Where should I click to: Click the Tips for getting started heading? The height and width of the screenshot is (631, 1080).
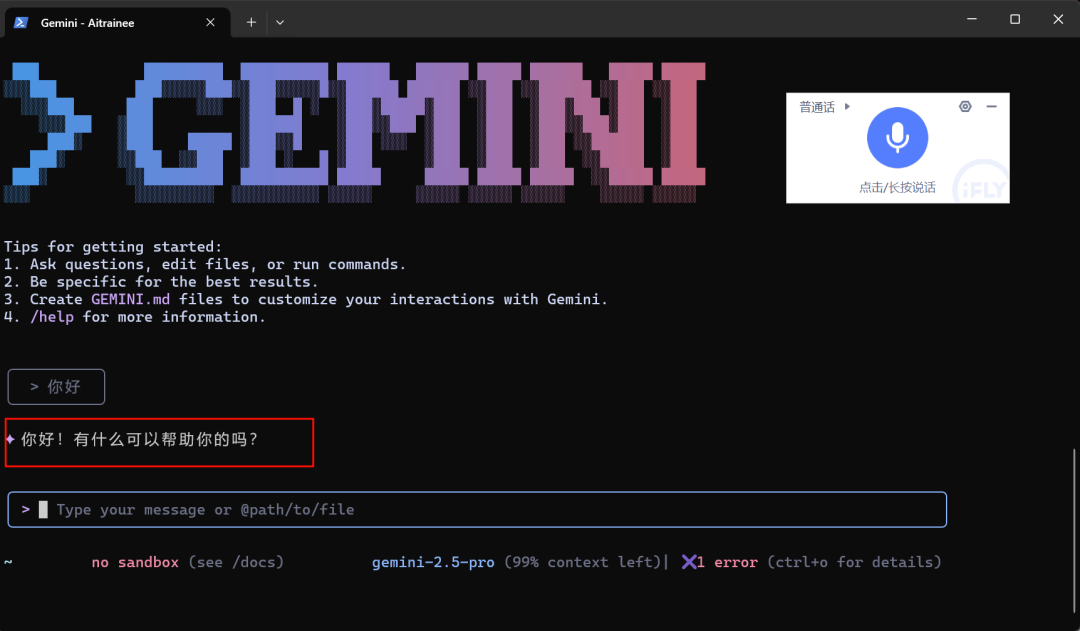[x=113, y=247]
